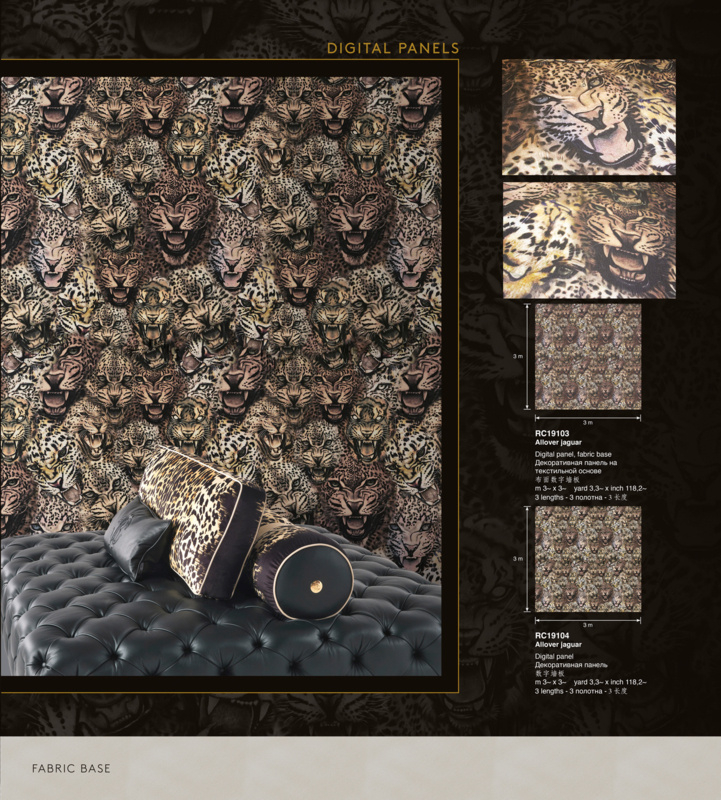This screenshot has height=800, width=721.
Task: Click 'Allover jaguar' name under RC19104
Action: tap(558, 644)
